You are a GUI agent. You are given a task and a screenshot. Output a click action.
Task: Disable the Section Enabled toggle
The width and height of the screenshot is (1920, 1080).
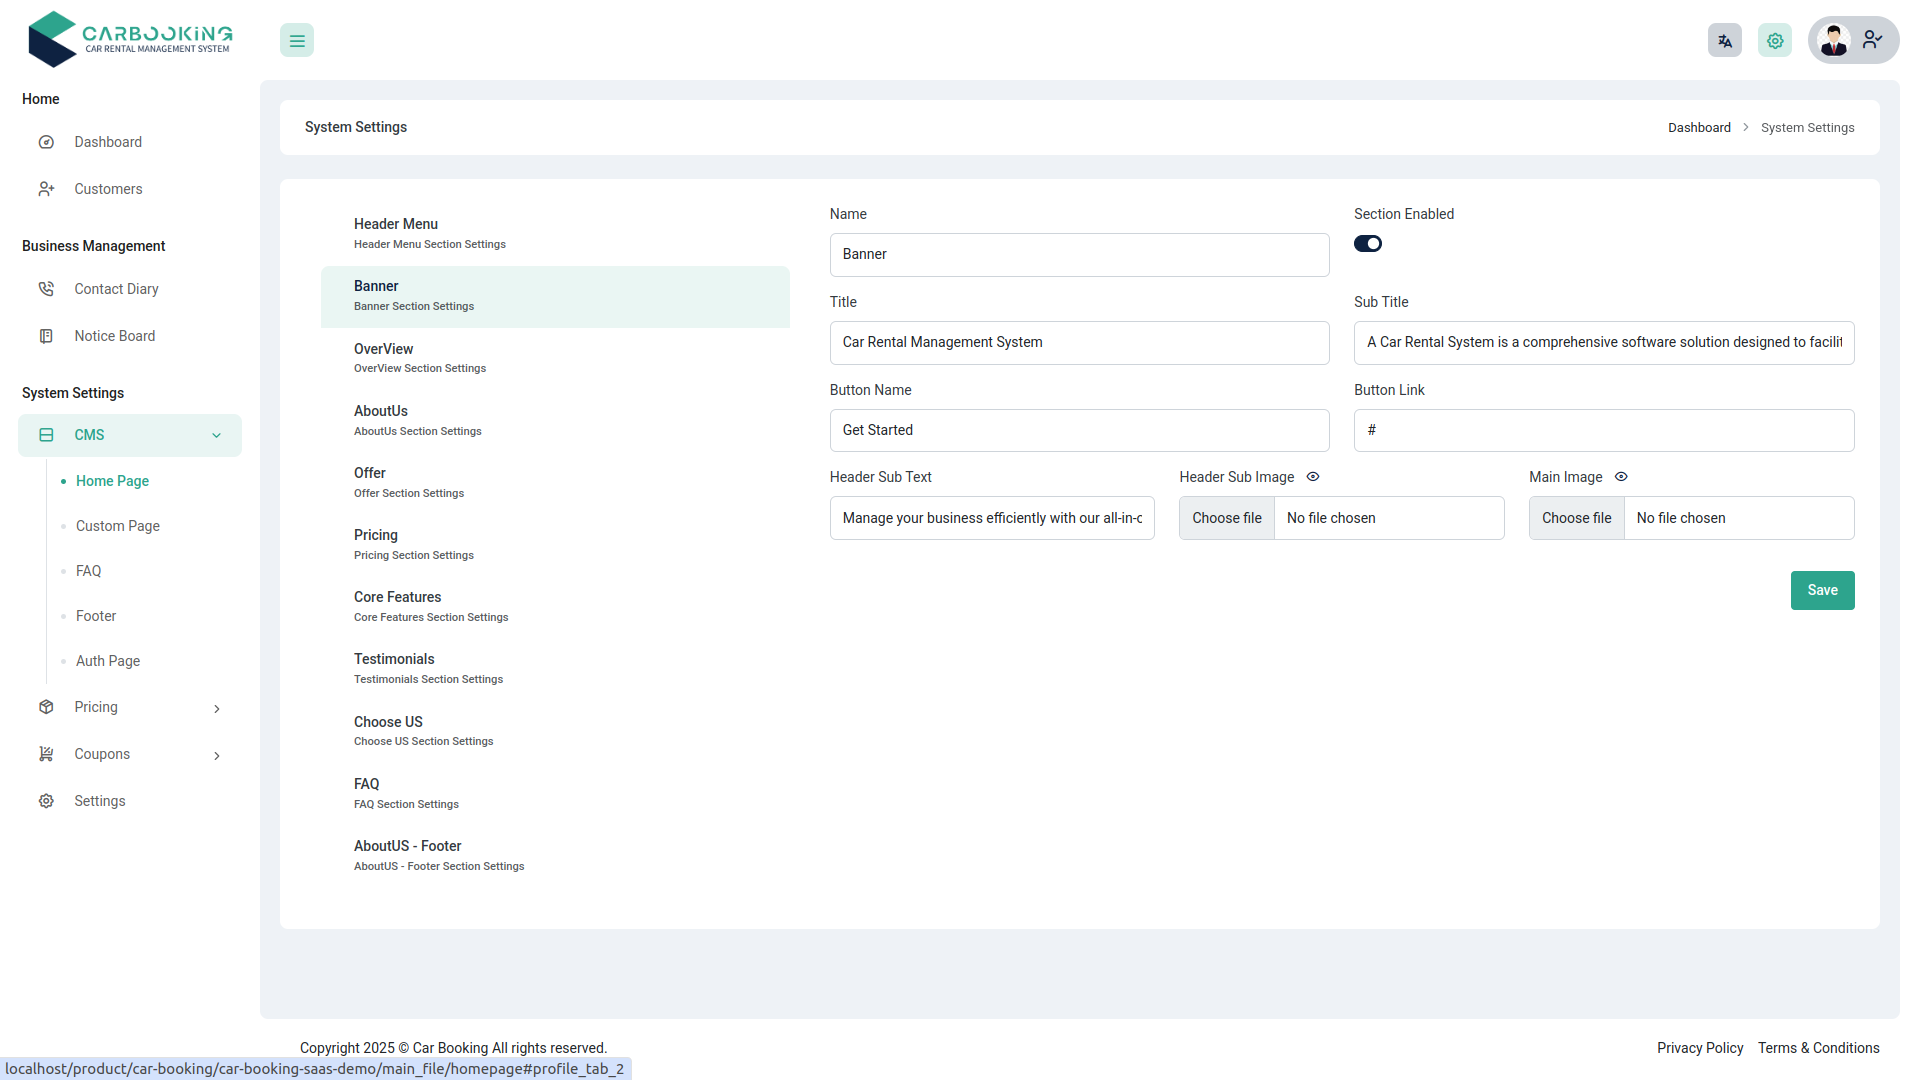coord(1368,243)
